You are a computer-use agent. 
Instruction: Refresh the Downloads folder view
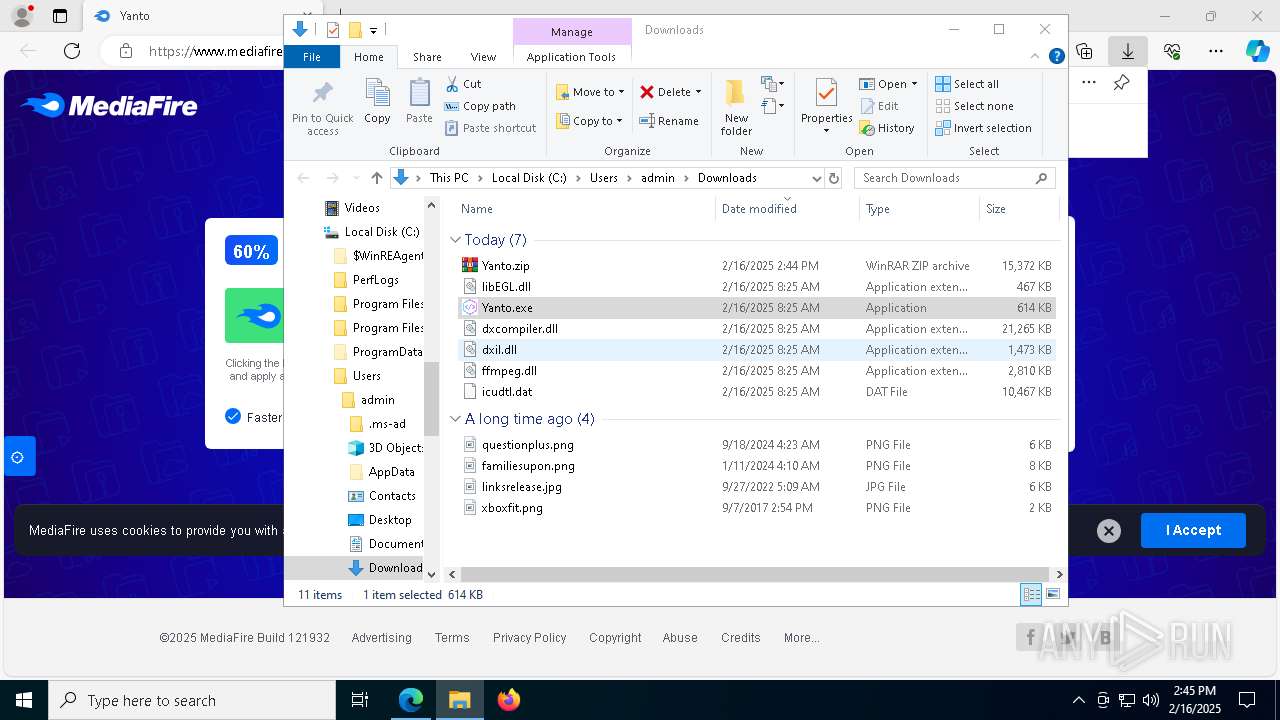click(834, 178)
